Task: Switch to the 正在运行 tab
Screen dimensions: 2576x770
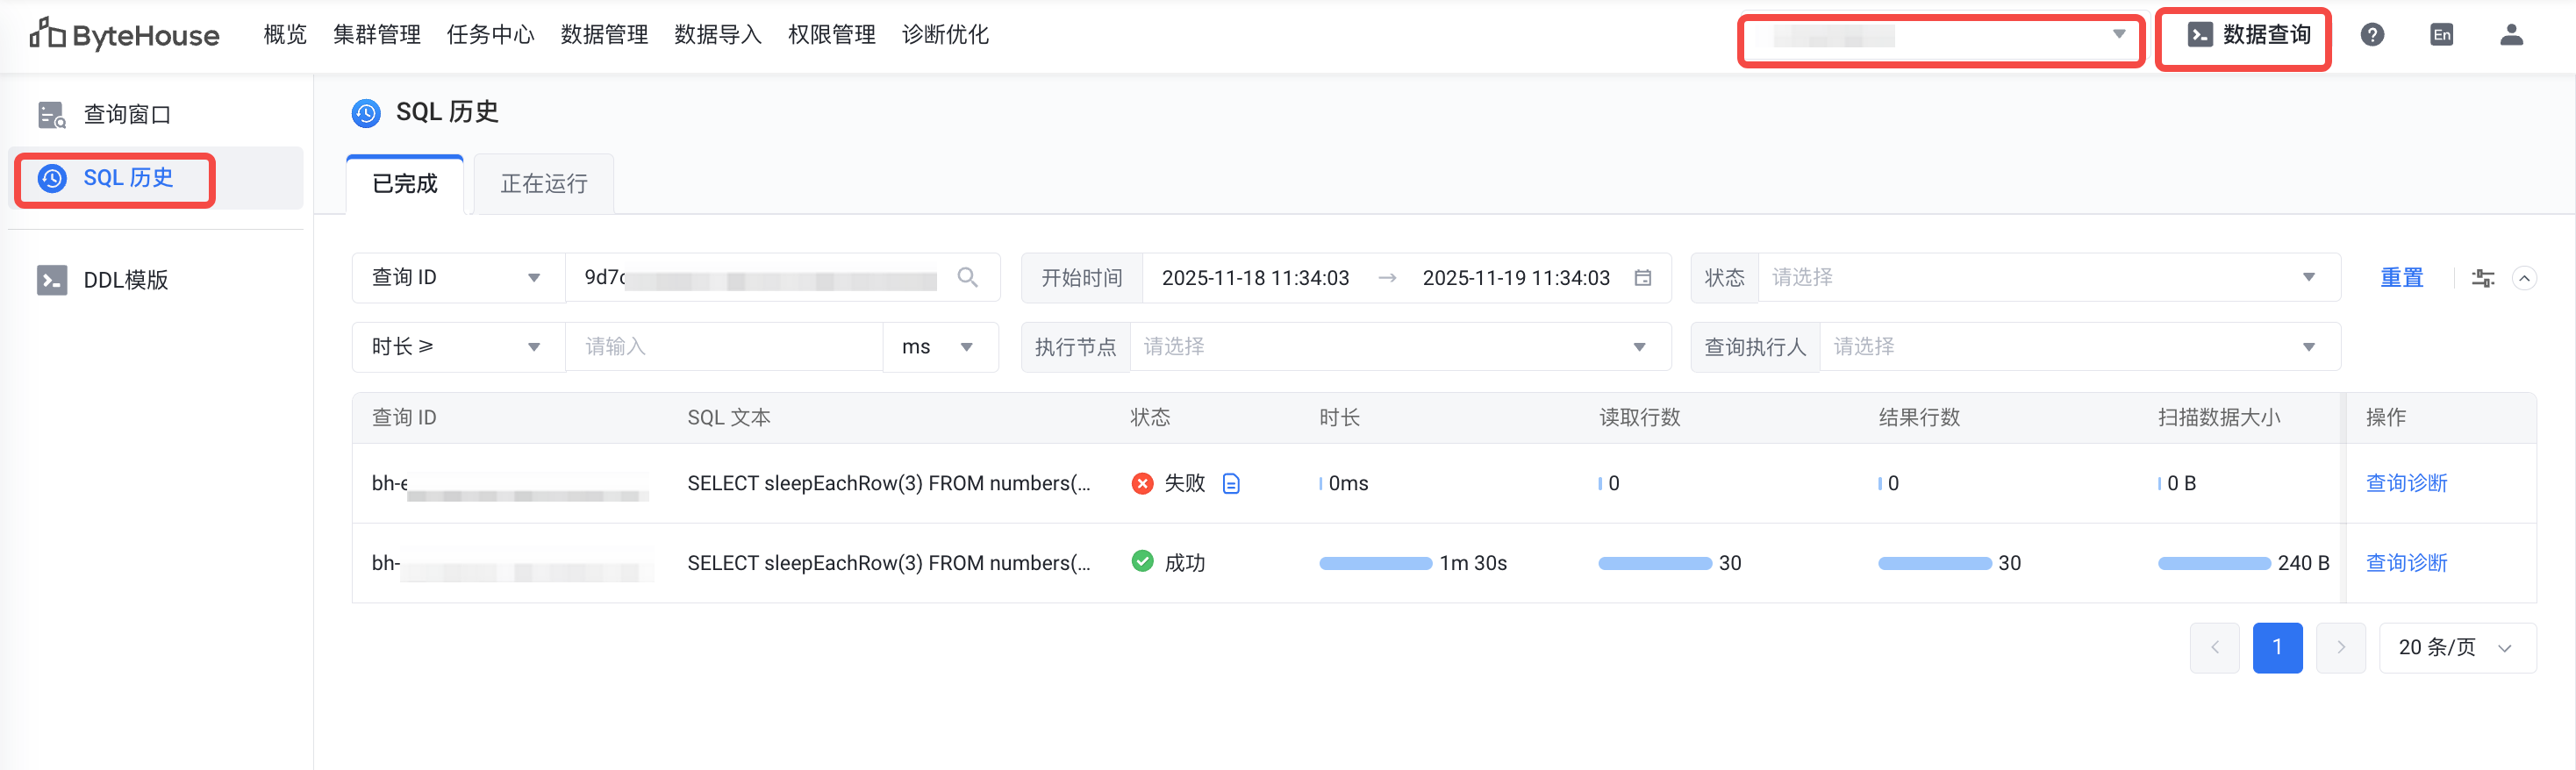Action: pos(544,184)
